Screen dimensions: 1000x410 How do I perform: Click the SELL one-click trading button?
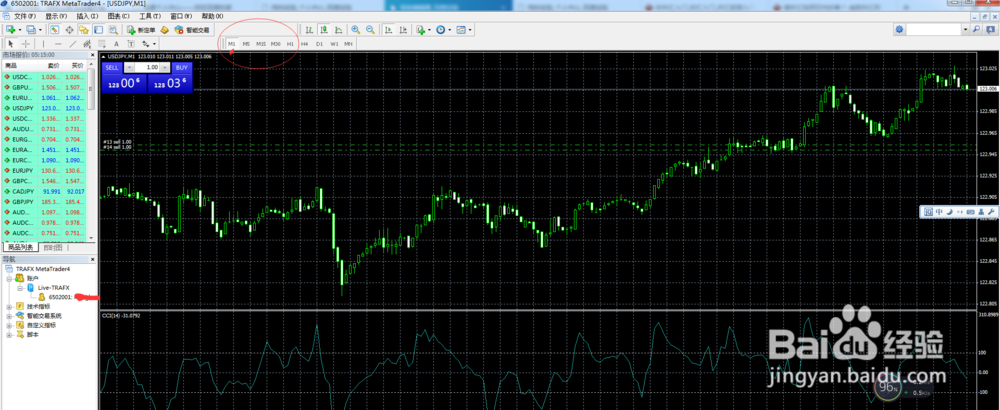pyautogui.click(x=112, y=67)
